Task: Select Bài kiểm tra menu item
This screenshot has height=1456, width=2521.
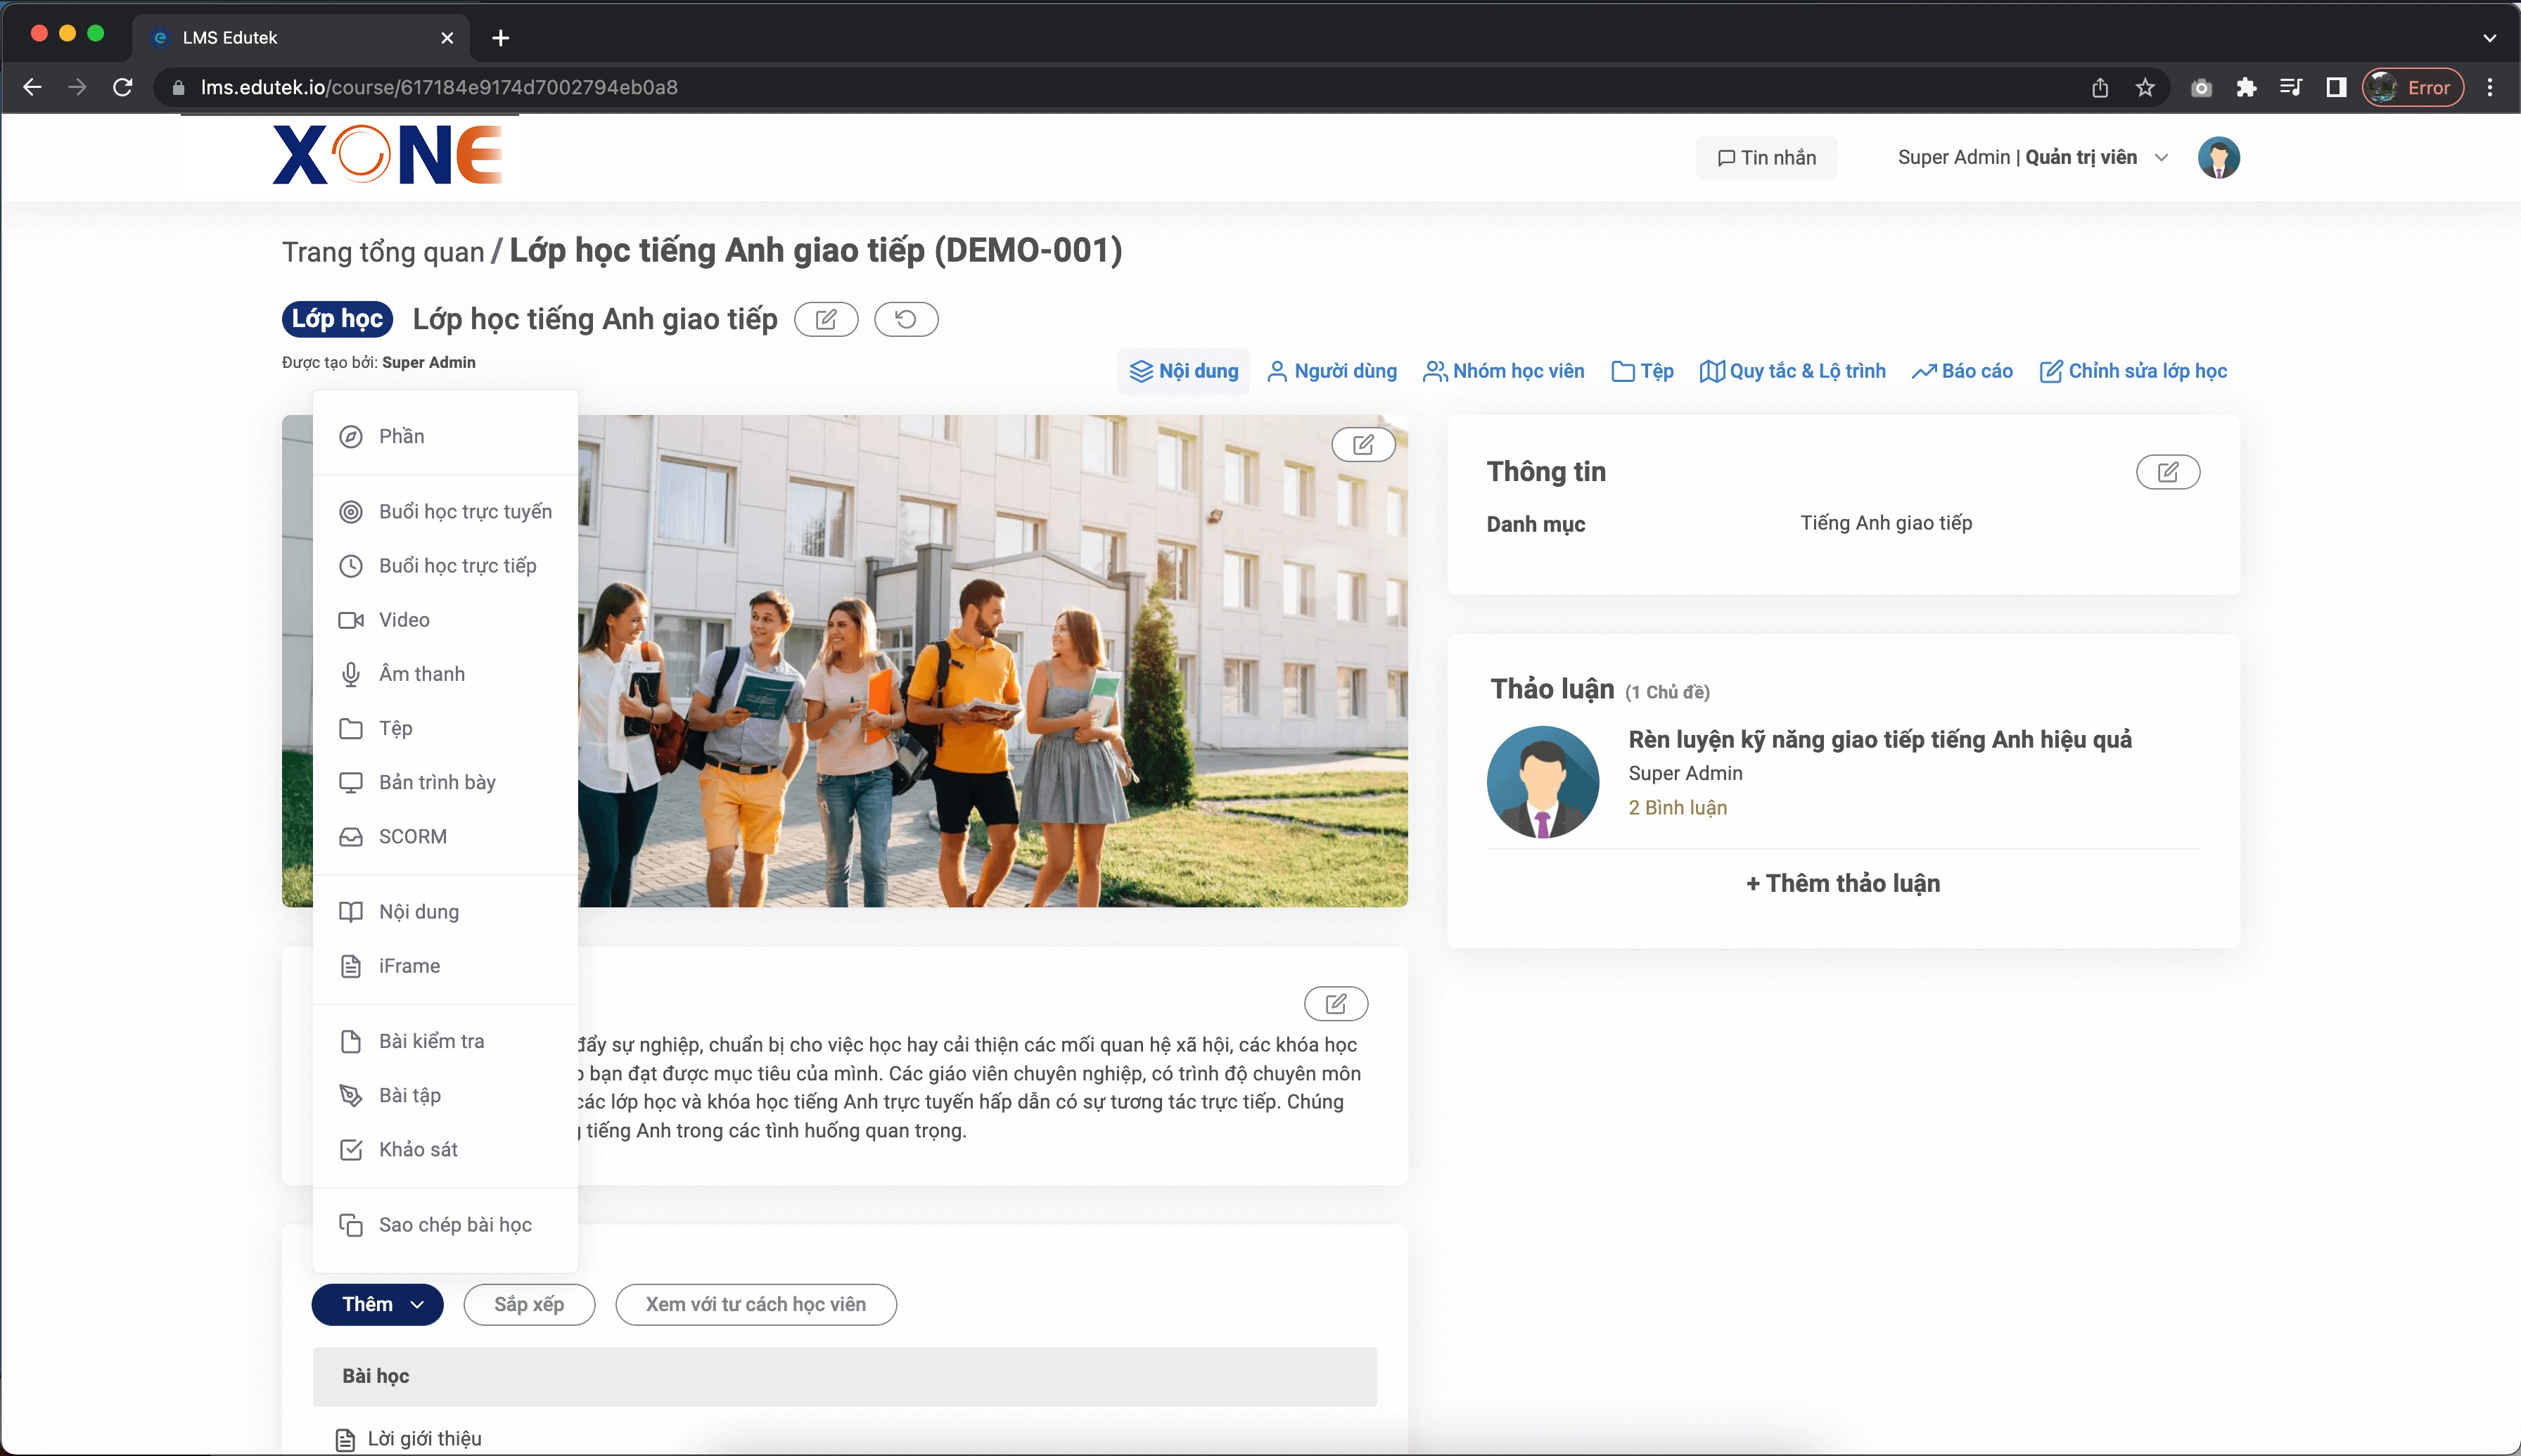Action: [445, 1041]
